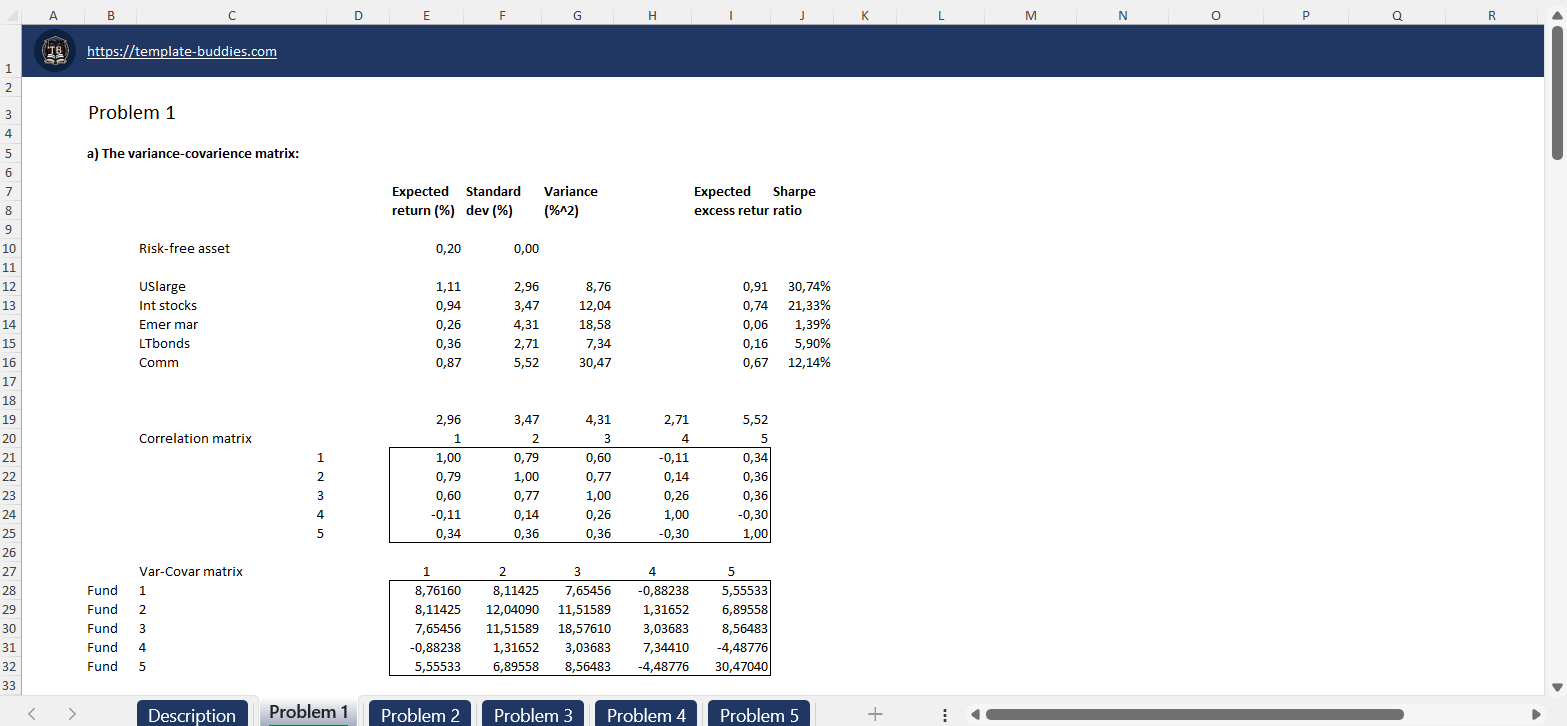Switch to the Problem 4 sheet tab
The height and width of the screenshot is (726, 1567).
[646, 714]
